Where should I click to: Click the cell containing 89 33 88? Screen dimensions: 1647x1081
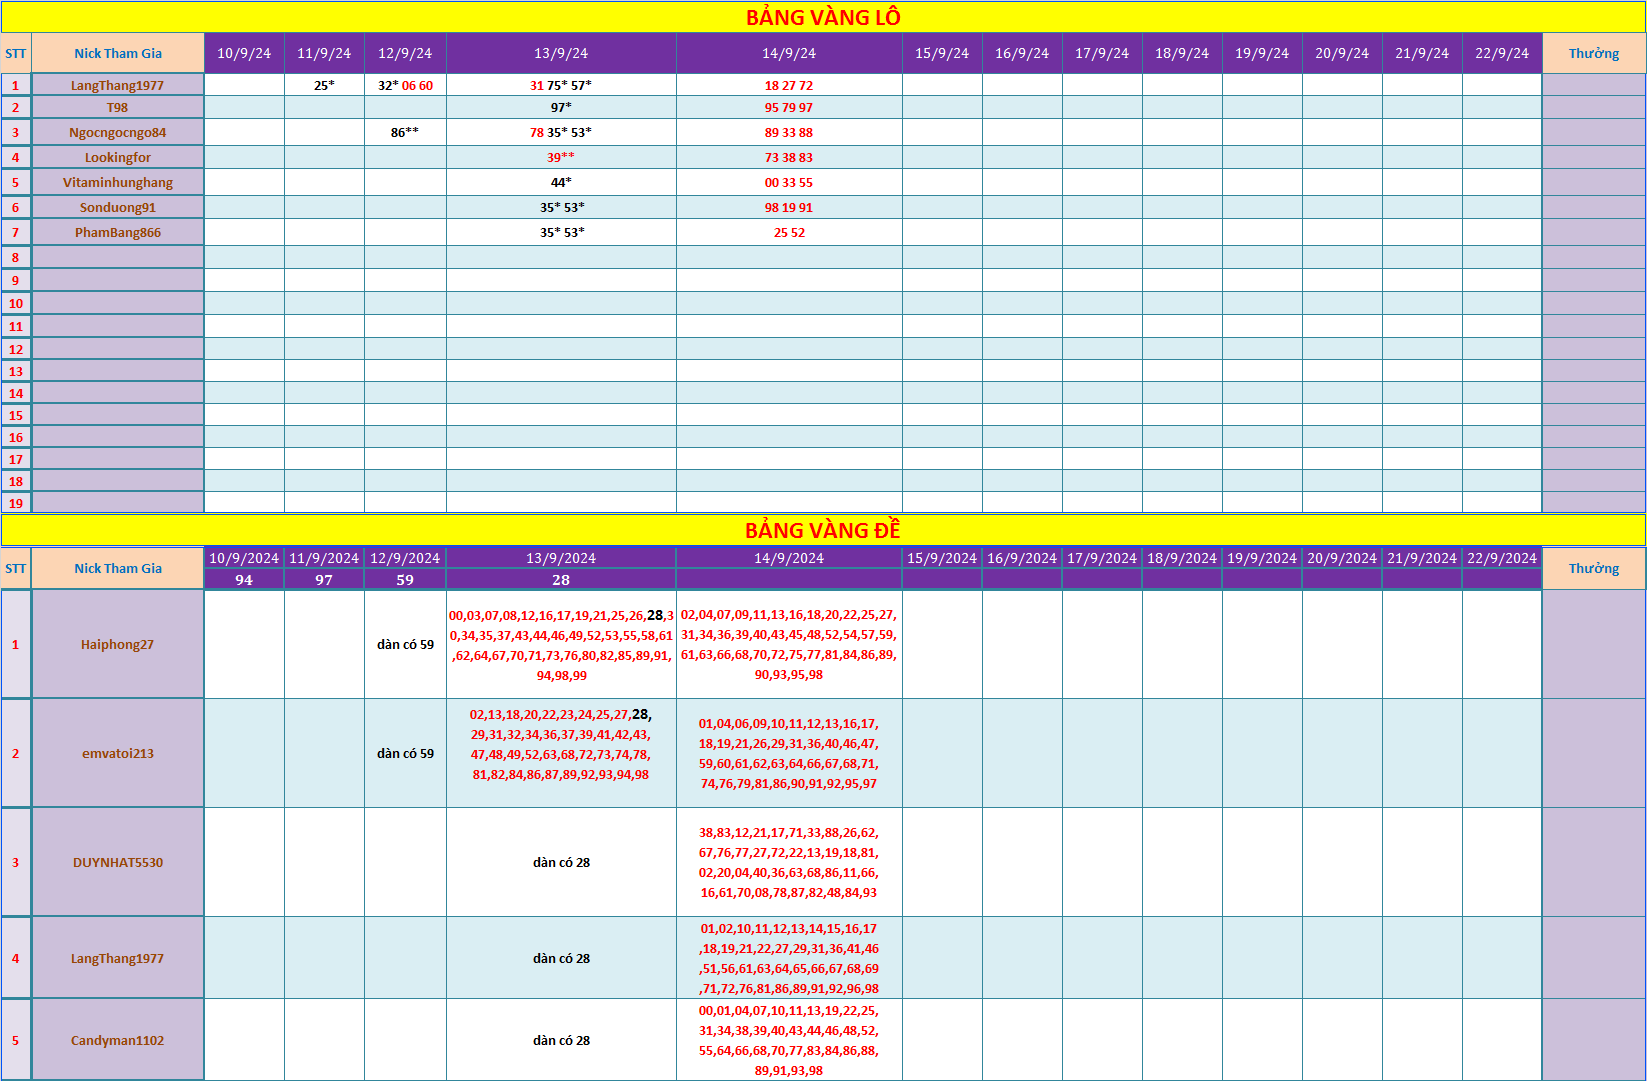coord(789,132)
